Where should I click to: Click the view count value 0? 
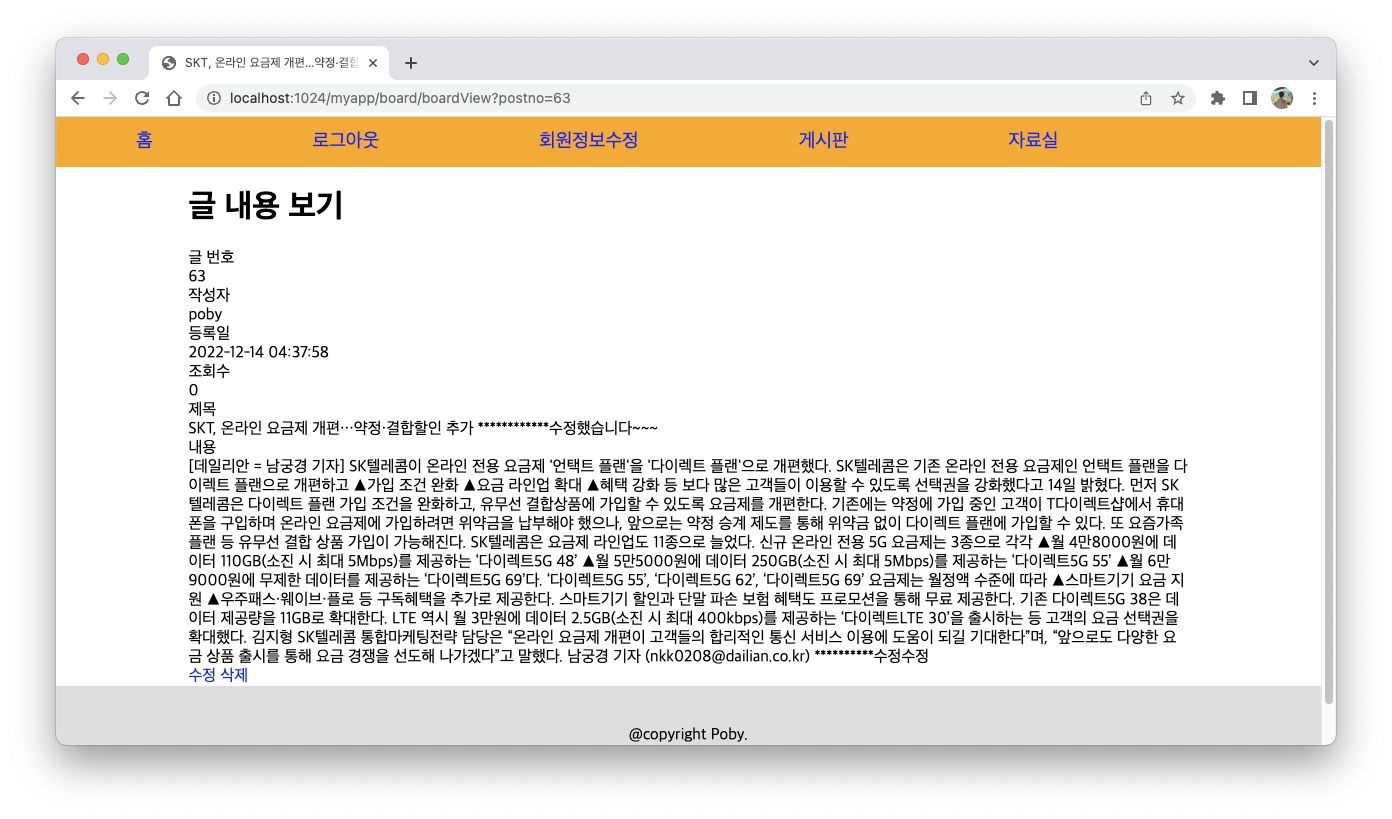point(193,390)
